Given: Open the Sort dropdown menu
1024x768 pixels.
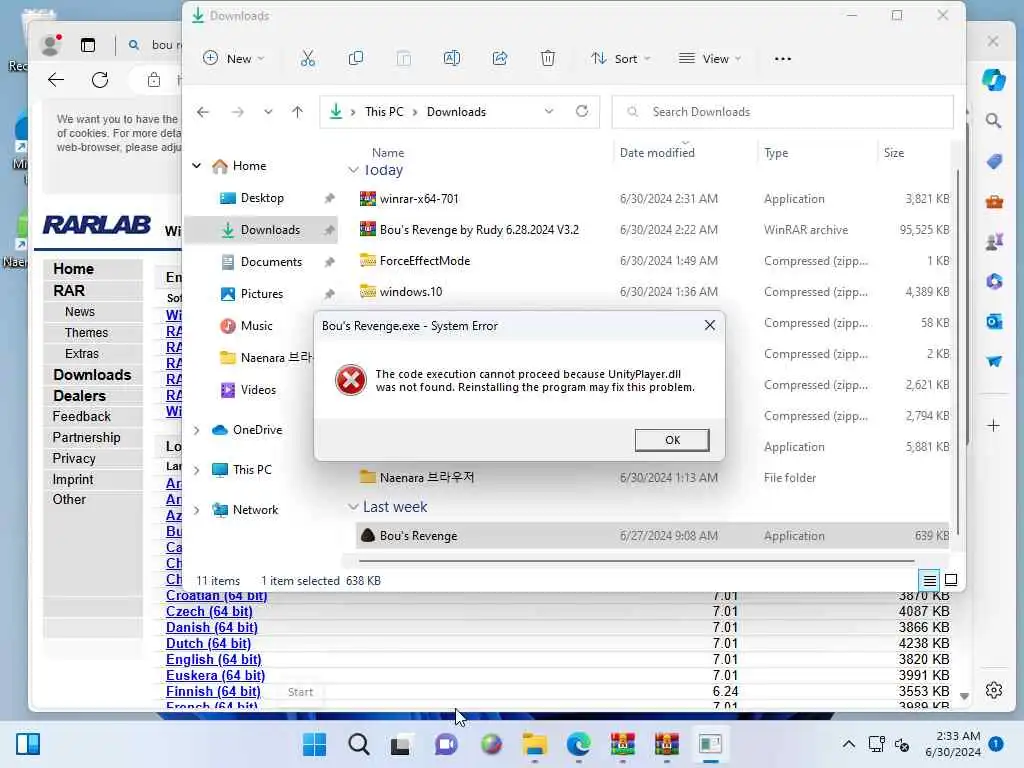Looking at the screenshot, I should pos(620,59).
